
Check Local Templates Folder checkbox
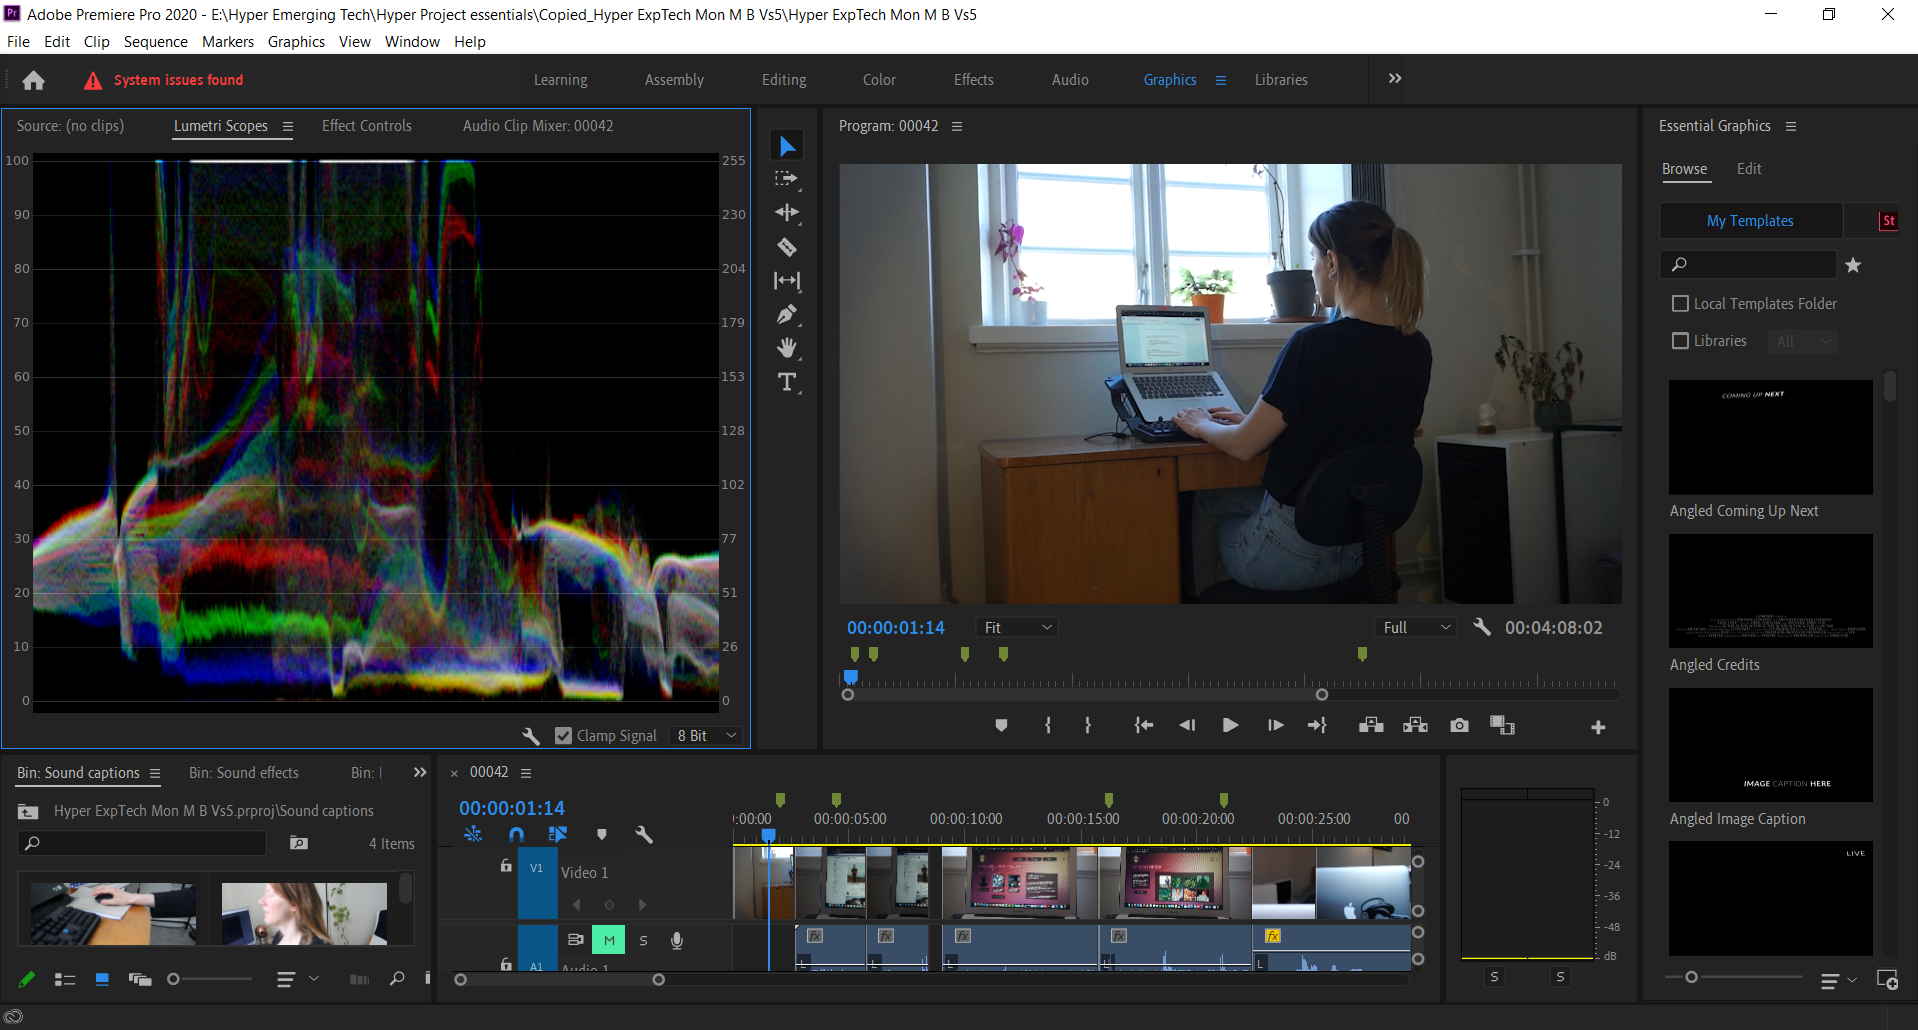(x=1681, y=304)
